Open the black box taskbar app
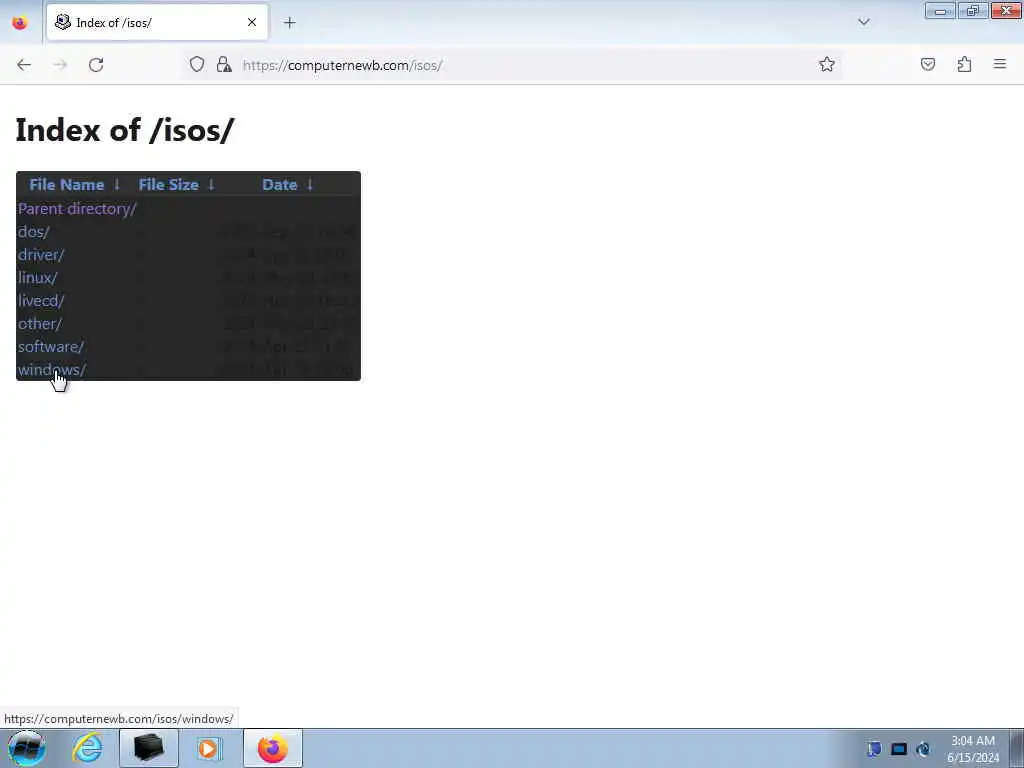Viewport: 1024px width, 768px height. (148, 748)
